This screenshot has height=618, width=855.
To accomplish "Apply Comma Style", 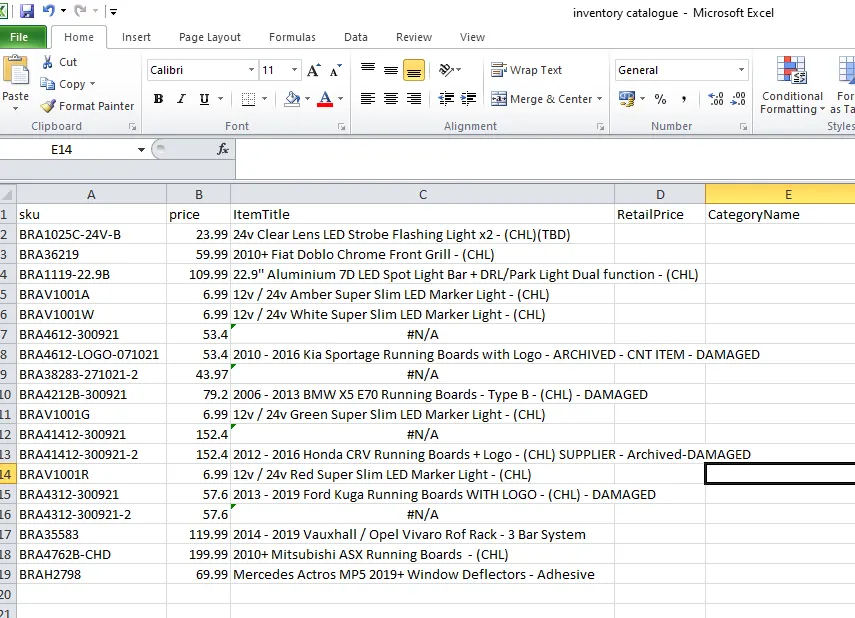I will click(x=684, y=99).
